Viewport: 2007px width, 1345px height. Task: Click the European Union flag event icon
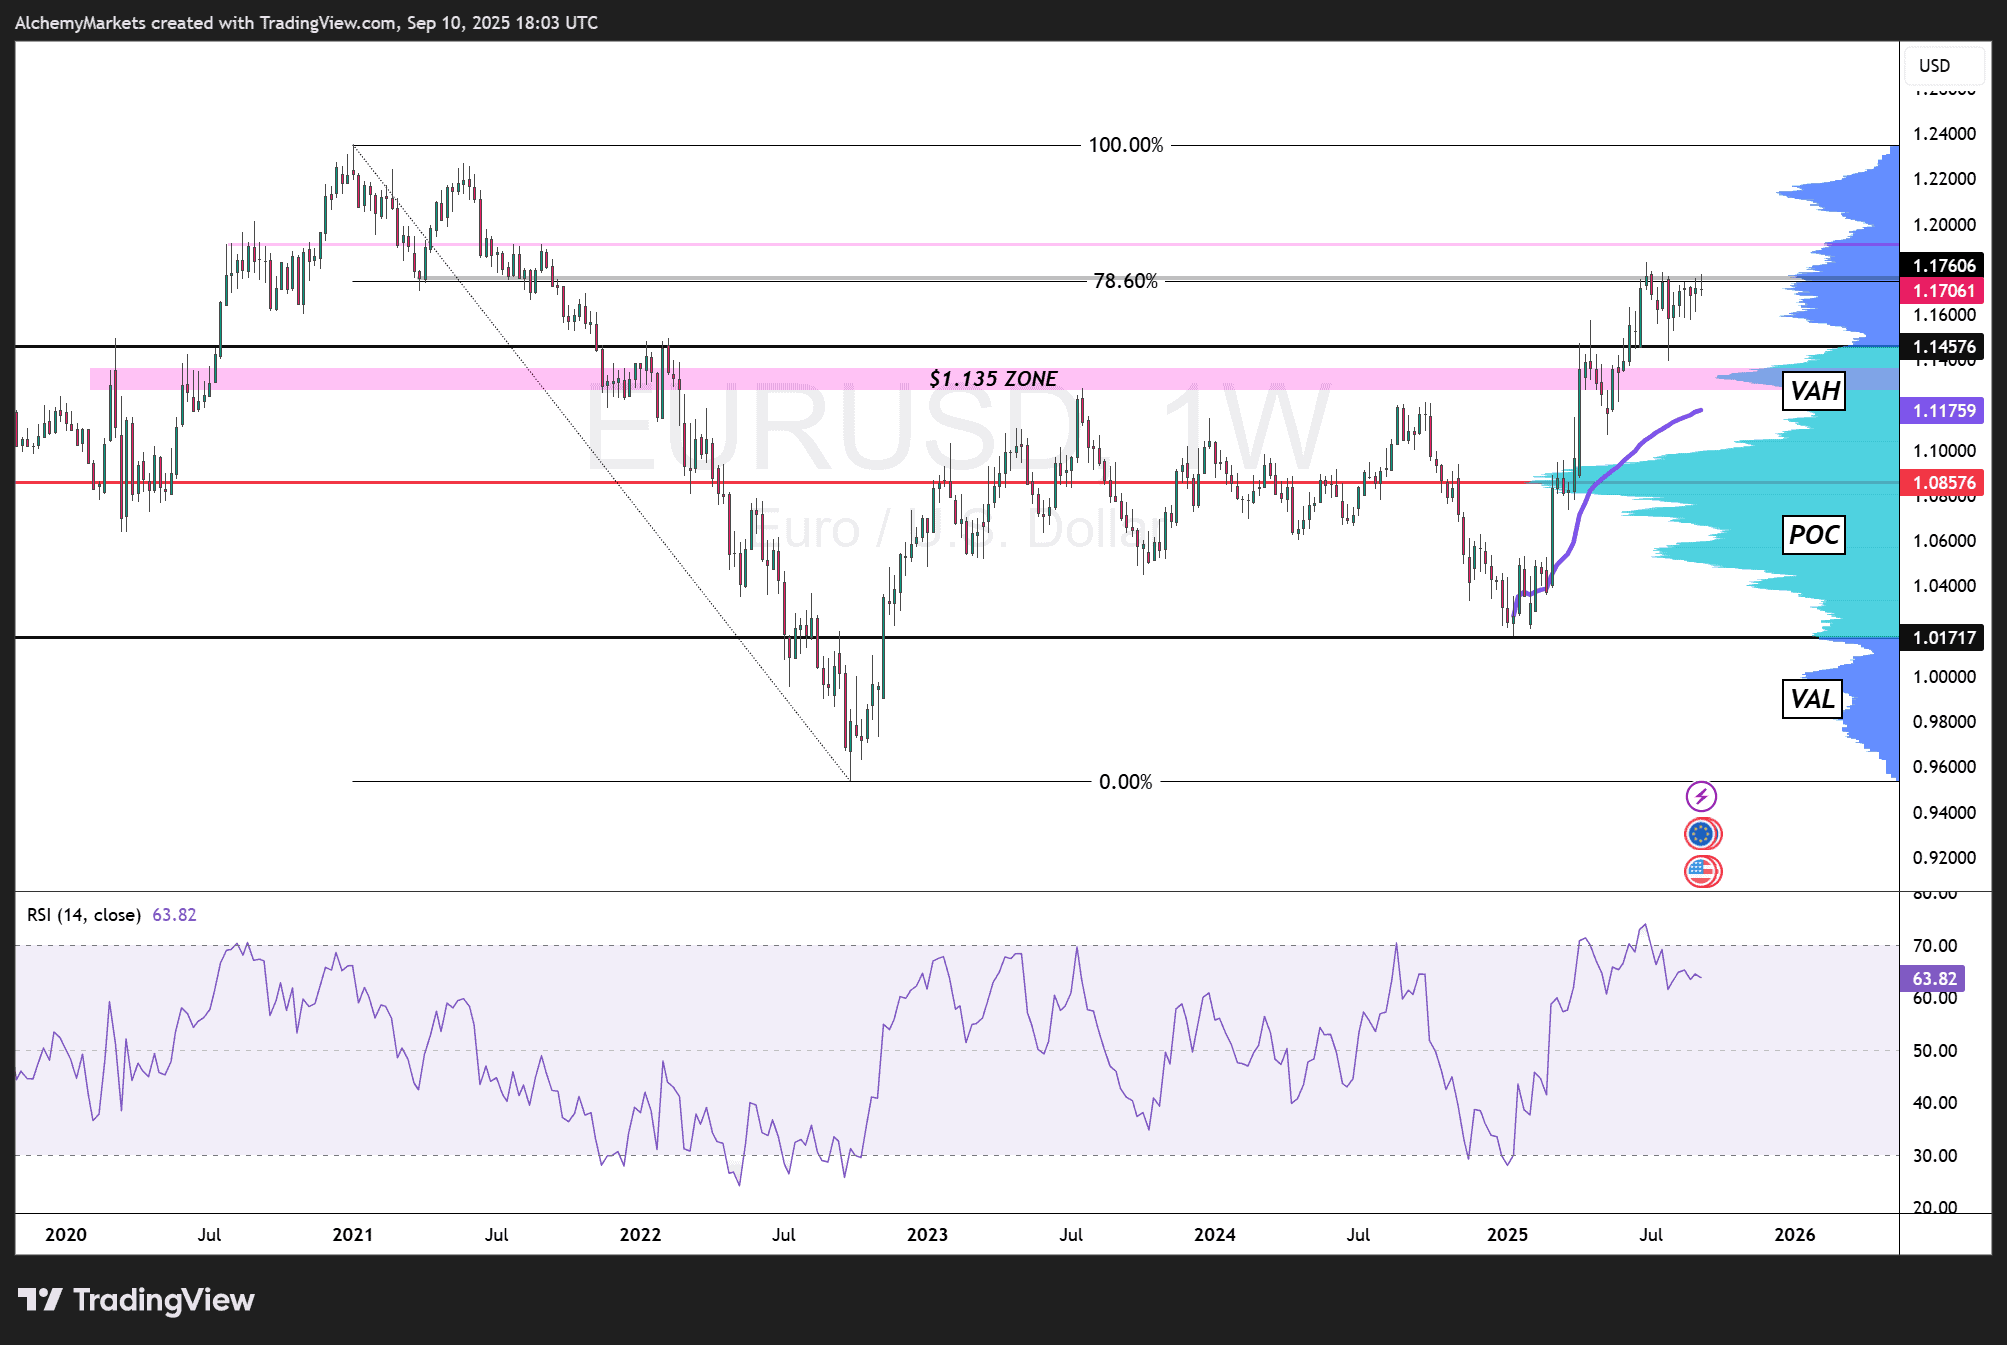point(1702,834)
